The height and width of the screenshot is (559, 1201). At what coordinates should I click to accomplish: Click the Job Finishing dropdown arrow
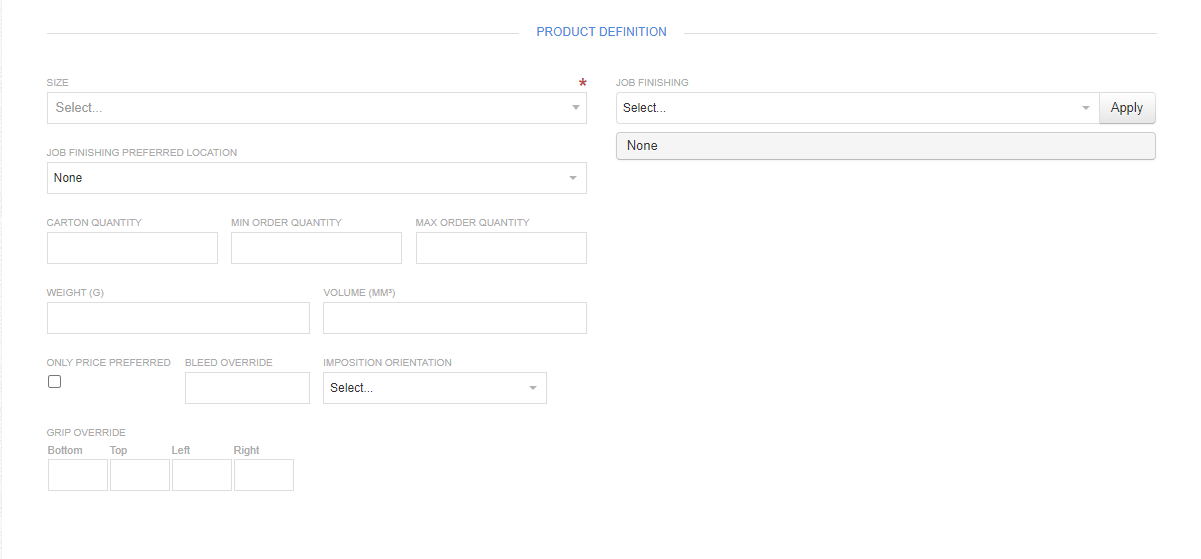click(1086, 108)
